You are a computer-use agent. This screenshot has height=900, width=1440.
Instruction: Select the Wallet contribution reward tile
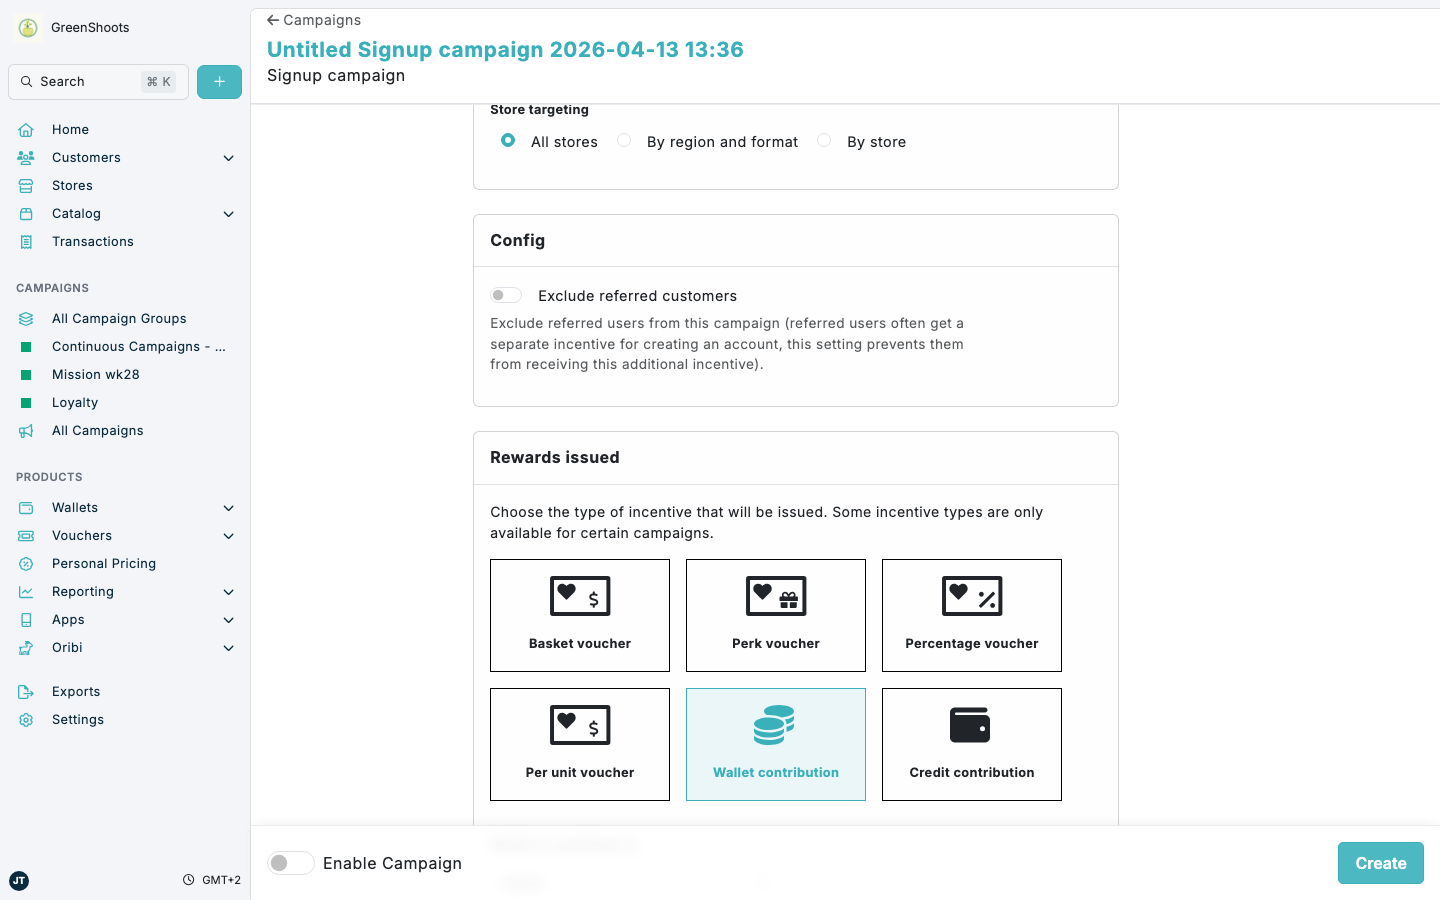point(775,744)
